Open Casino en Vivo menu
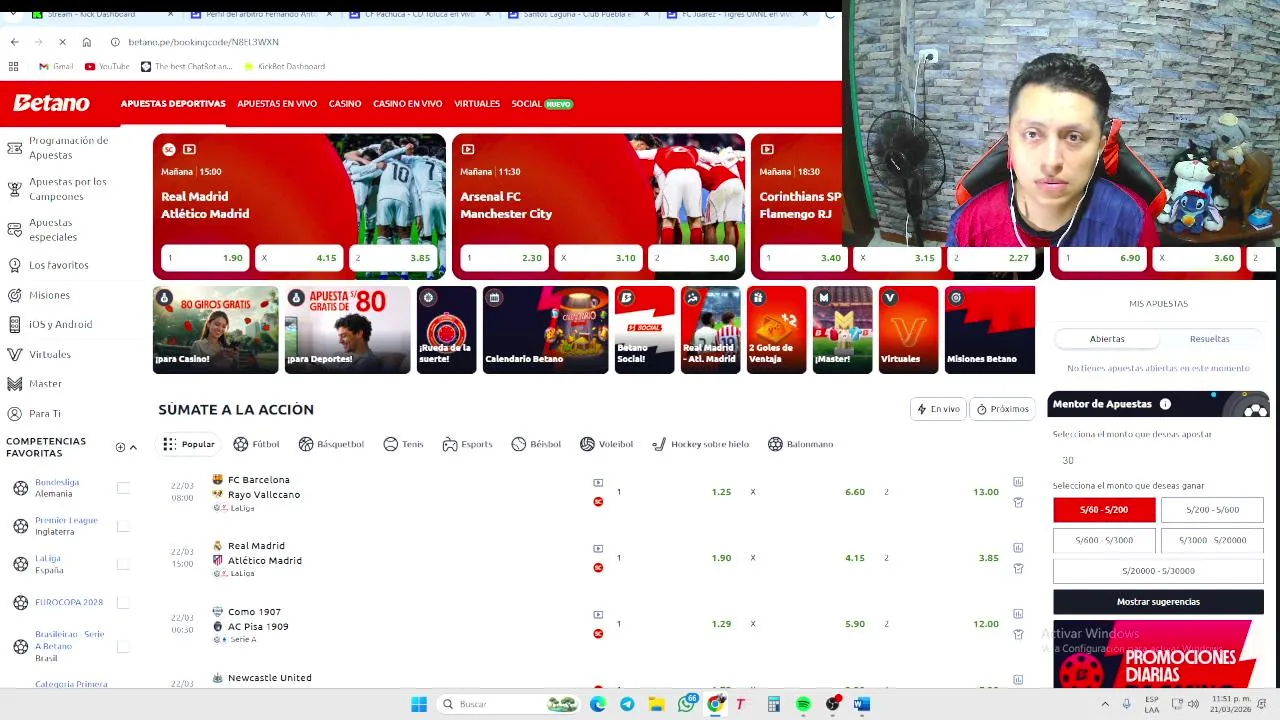Image resolution: width=1280 pixels, height=720 pixels. tap(407, 104)
